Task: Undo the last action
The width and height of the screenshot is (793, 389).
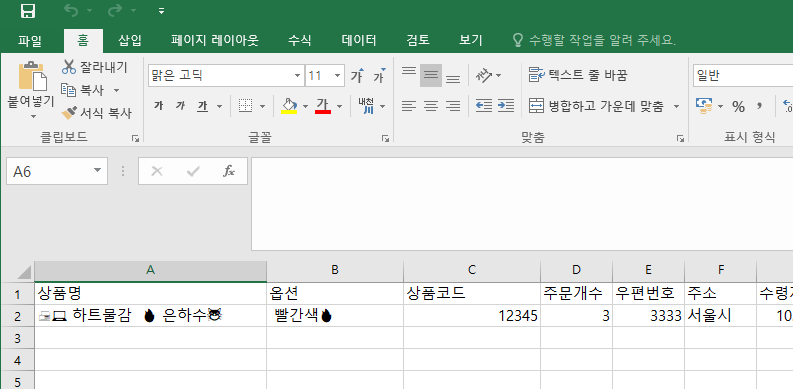Action: [x=72, y=11]
